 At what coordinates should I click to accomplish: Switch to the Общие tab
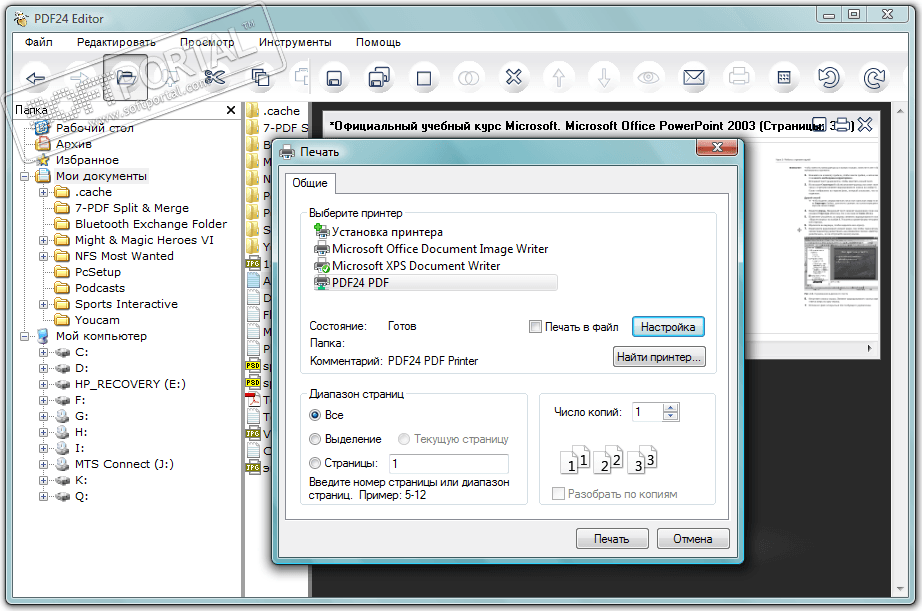tap(310, 183)
